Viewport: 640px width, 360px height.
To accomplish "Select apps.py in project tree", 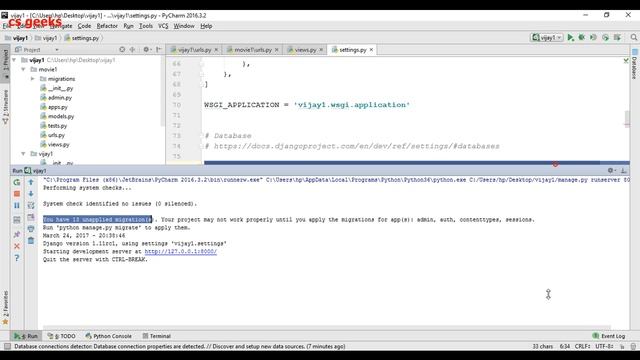I will click(x=54, y=107).
